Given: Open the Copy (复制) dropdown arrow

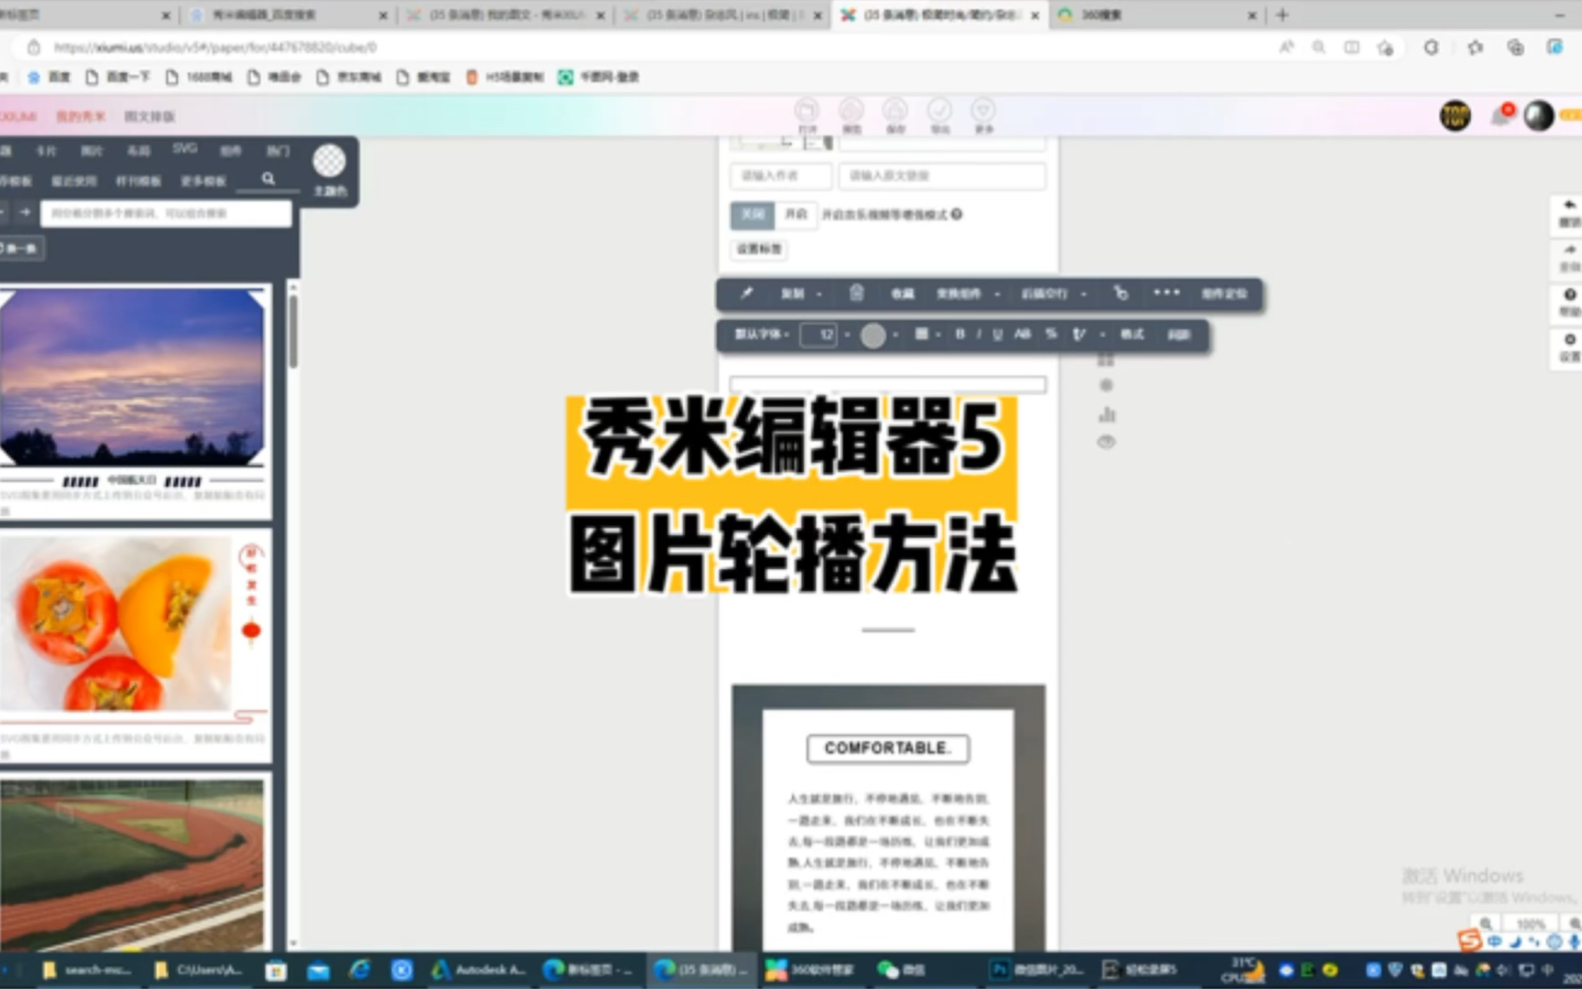Looking at the screenshot, I should coord(819,294).
